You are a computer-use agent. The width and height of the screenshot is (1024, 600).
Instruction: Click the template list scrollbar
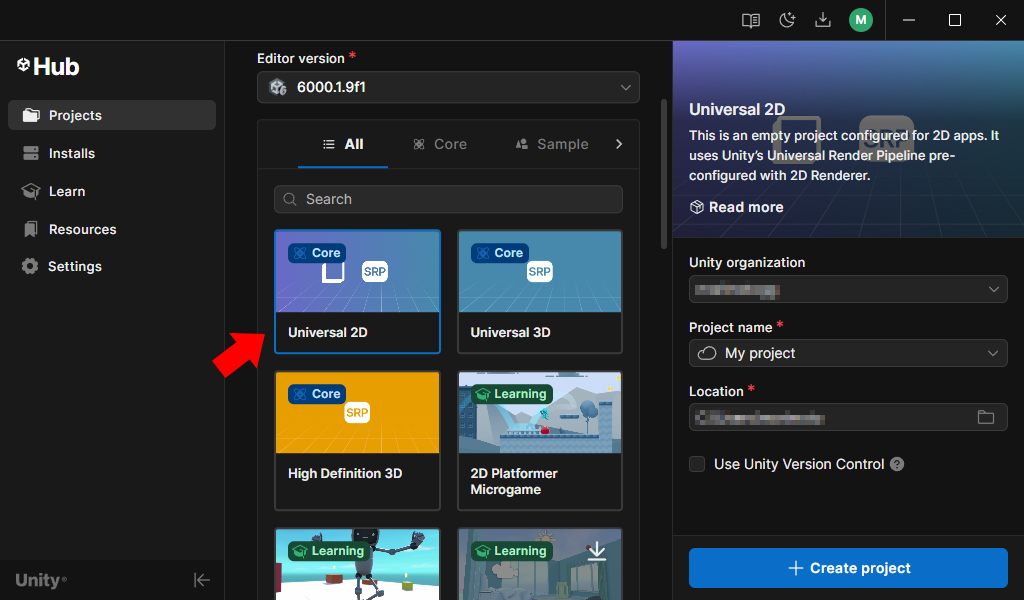[664, 174]
